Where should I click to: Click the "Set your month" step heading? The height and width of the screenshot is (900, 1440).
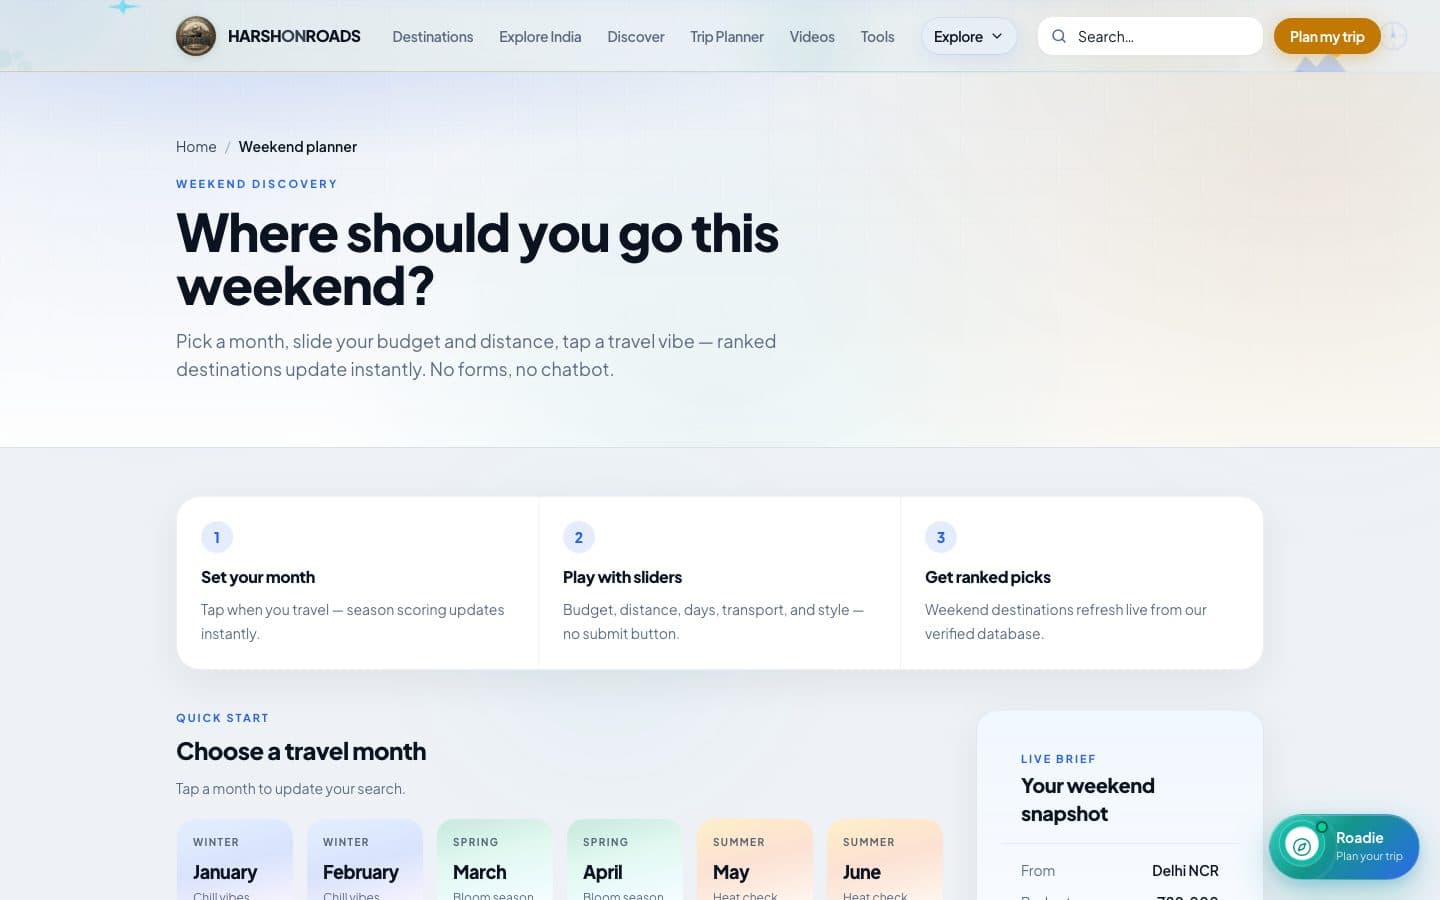coord(258,577)
